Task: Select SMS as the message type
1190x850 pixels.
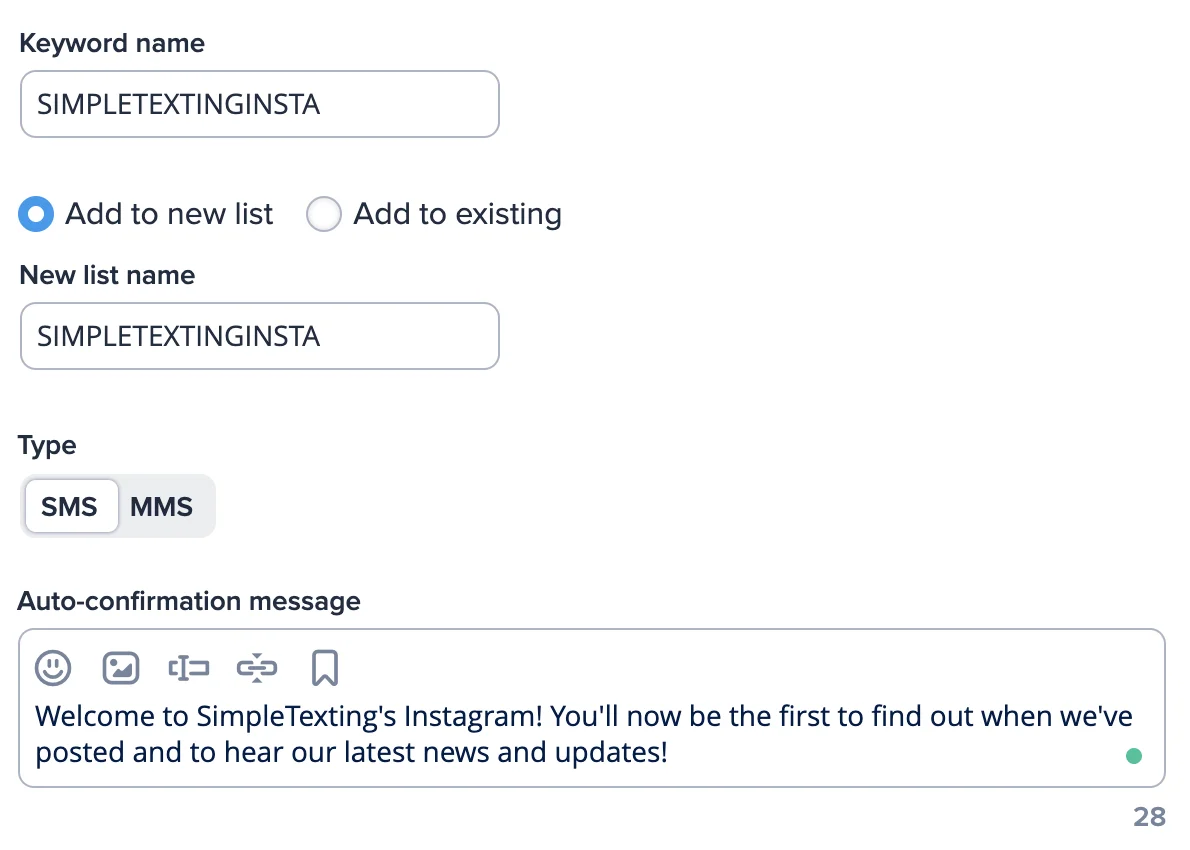Action: click(70, 506)
